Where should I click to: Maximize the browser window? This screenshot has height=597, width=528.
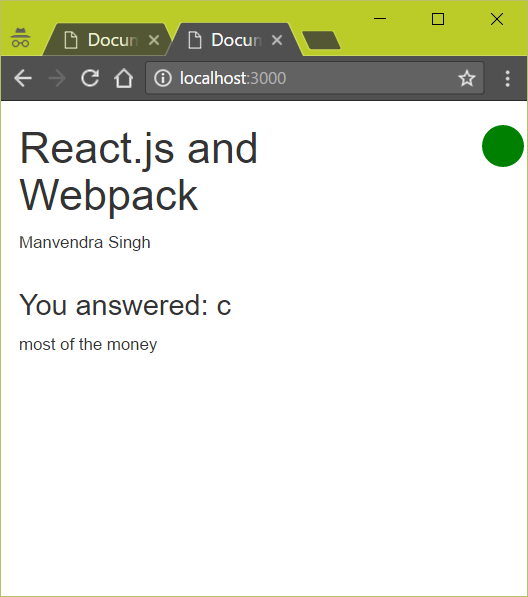point(438,19)
